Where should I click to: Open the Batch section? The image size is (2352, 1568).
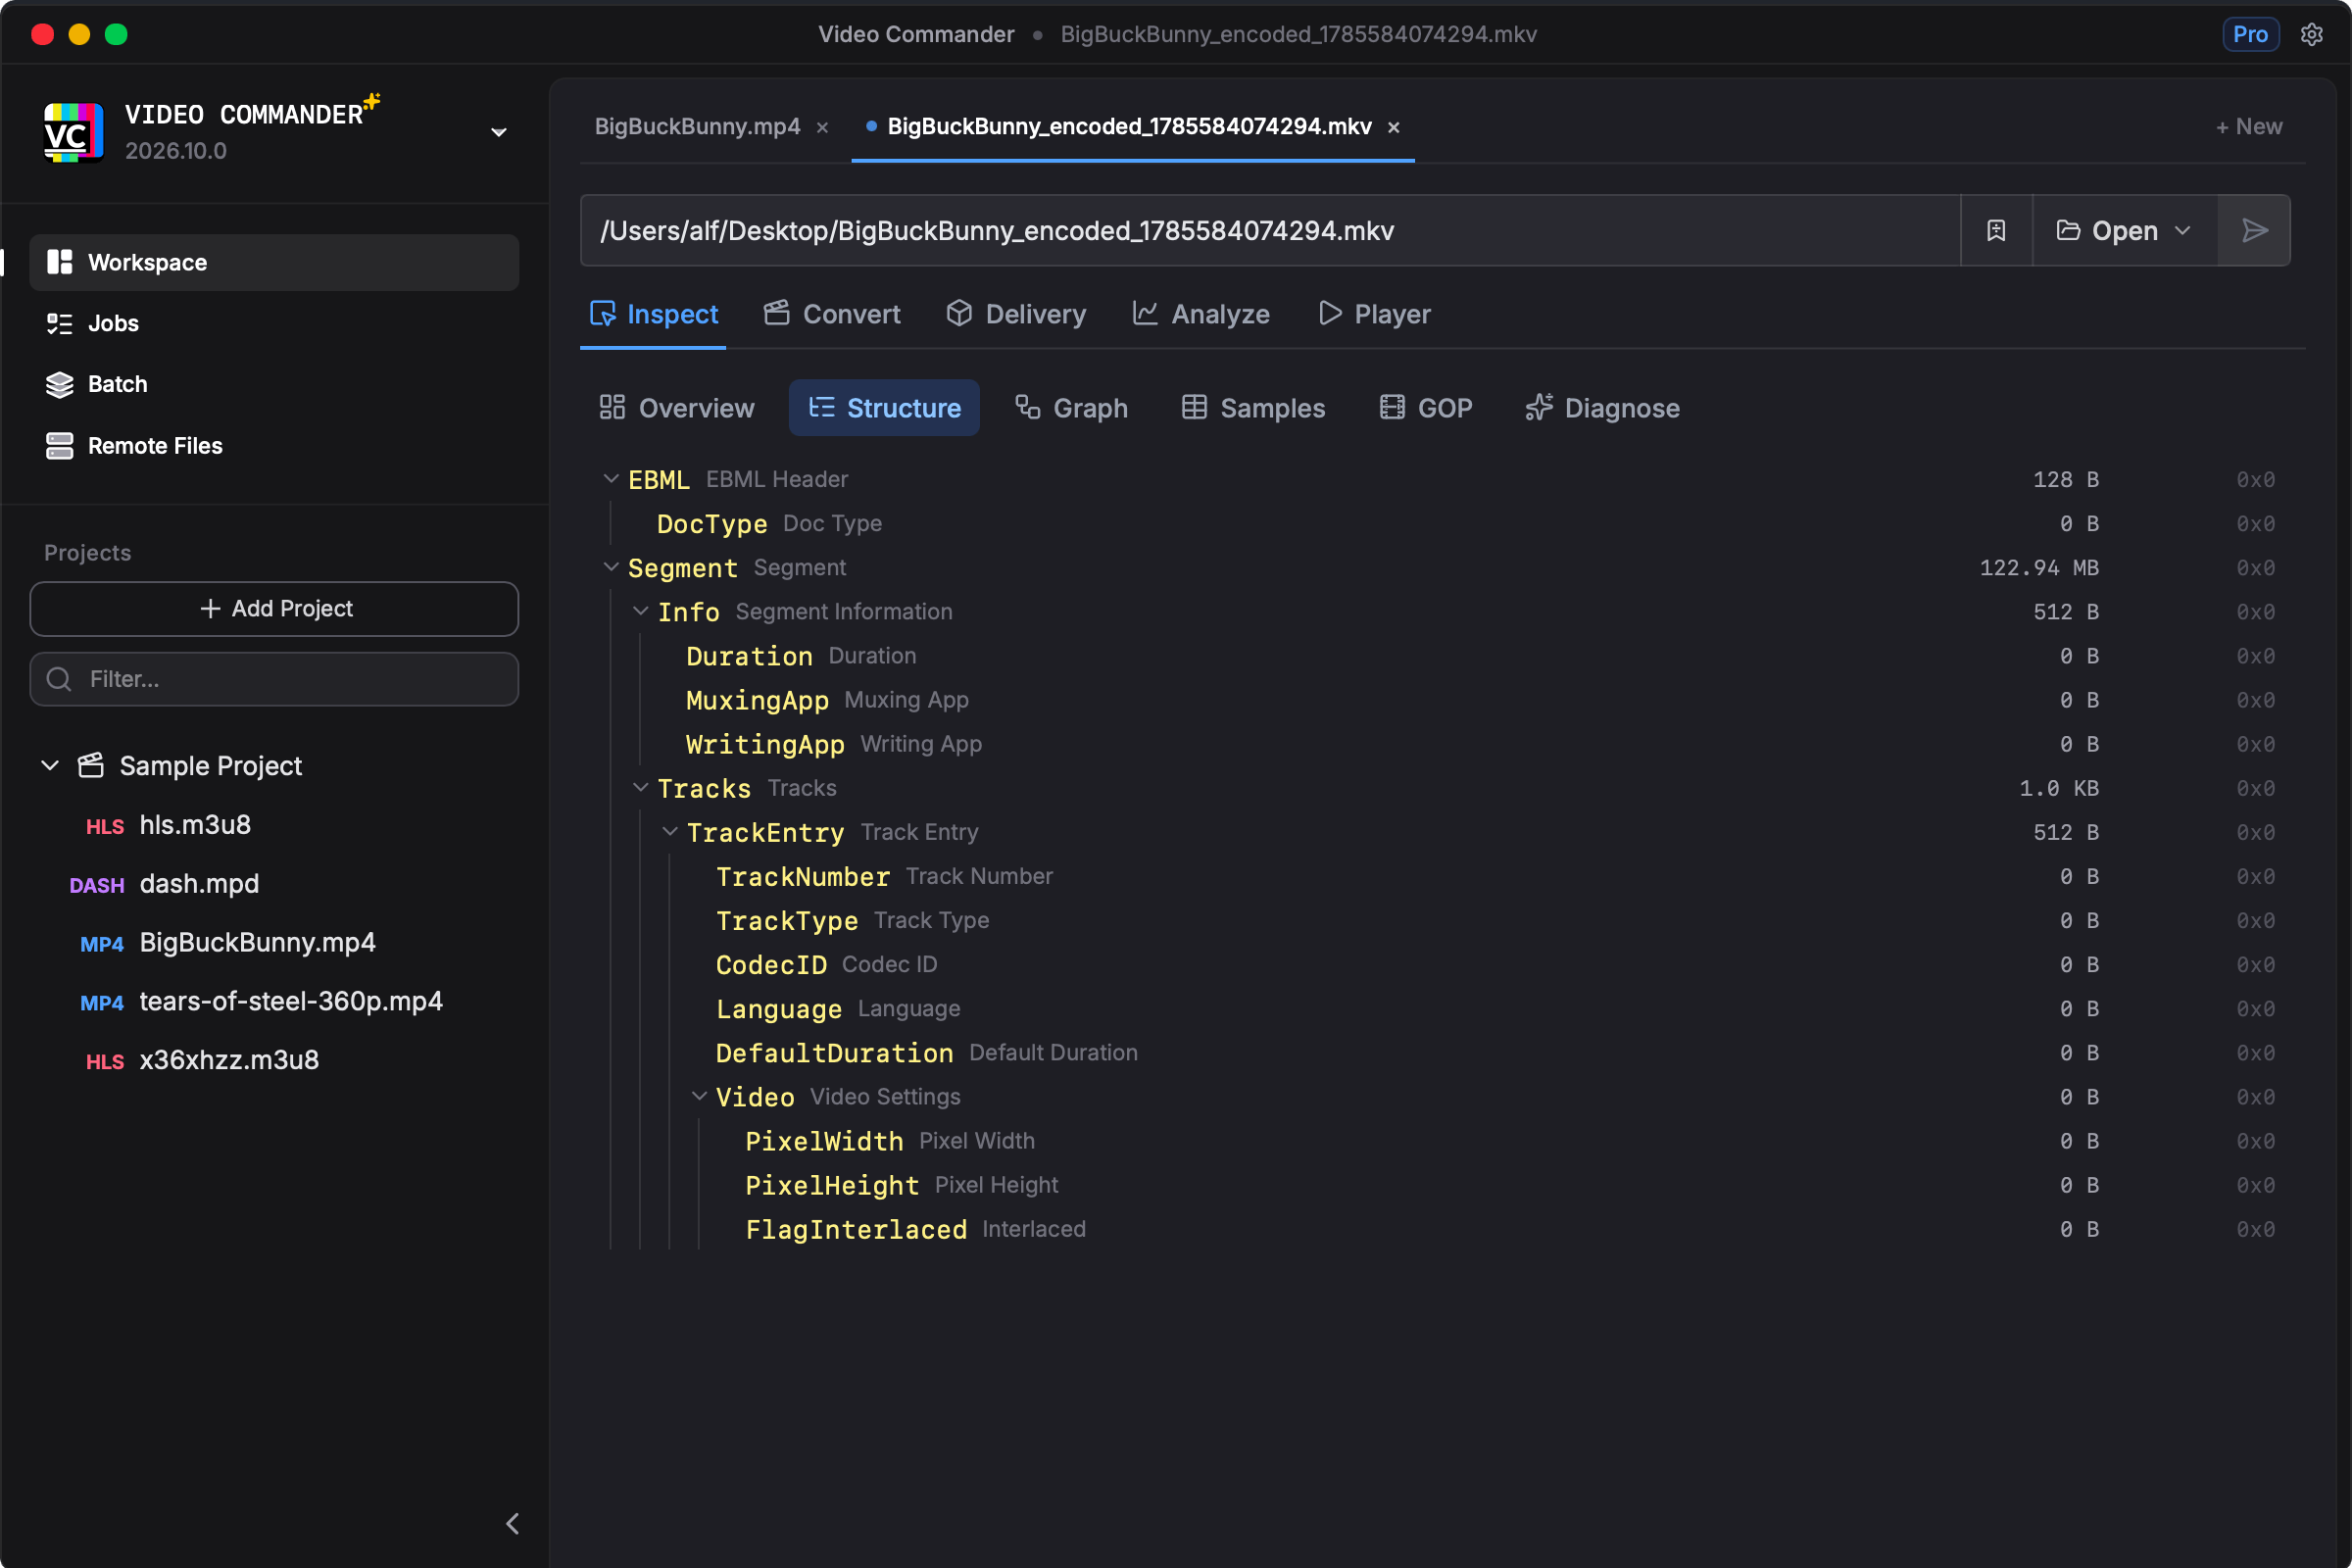(x=274, y=384)
